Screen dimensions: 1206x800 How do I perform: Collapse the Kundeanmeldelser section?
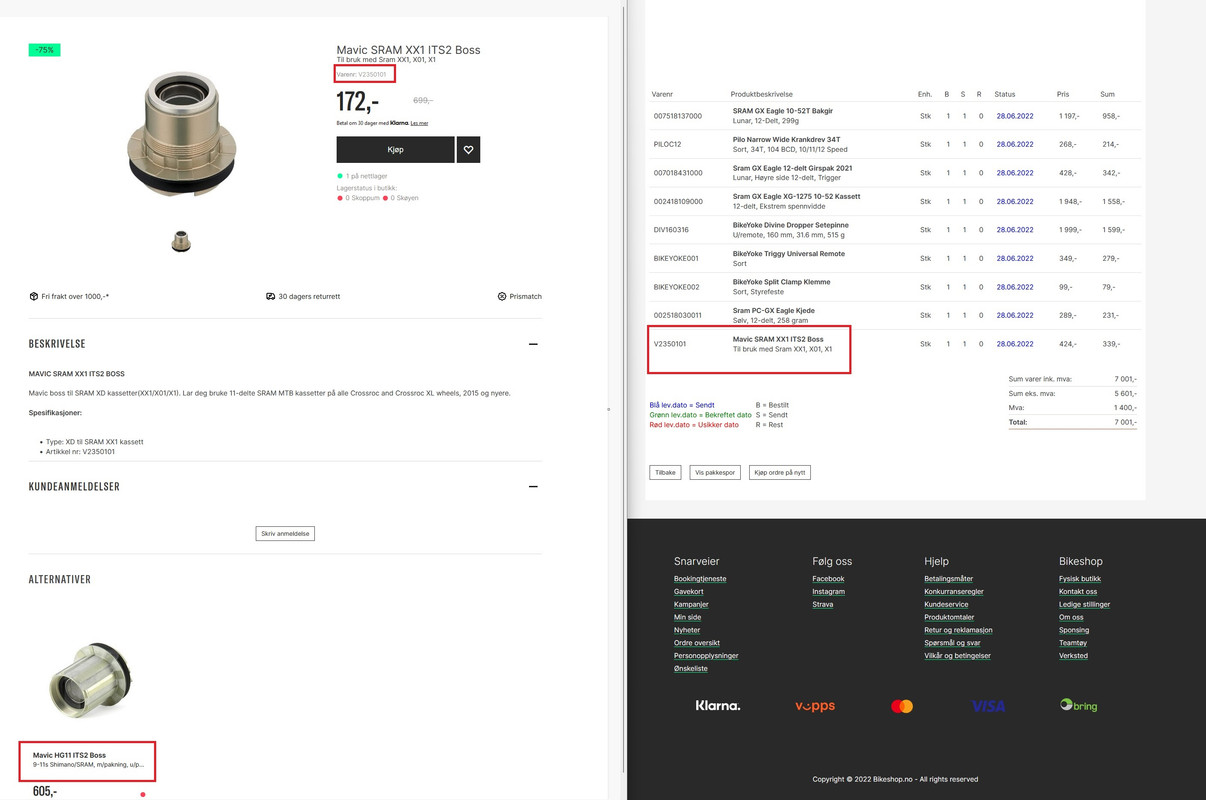point(533,487)
